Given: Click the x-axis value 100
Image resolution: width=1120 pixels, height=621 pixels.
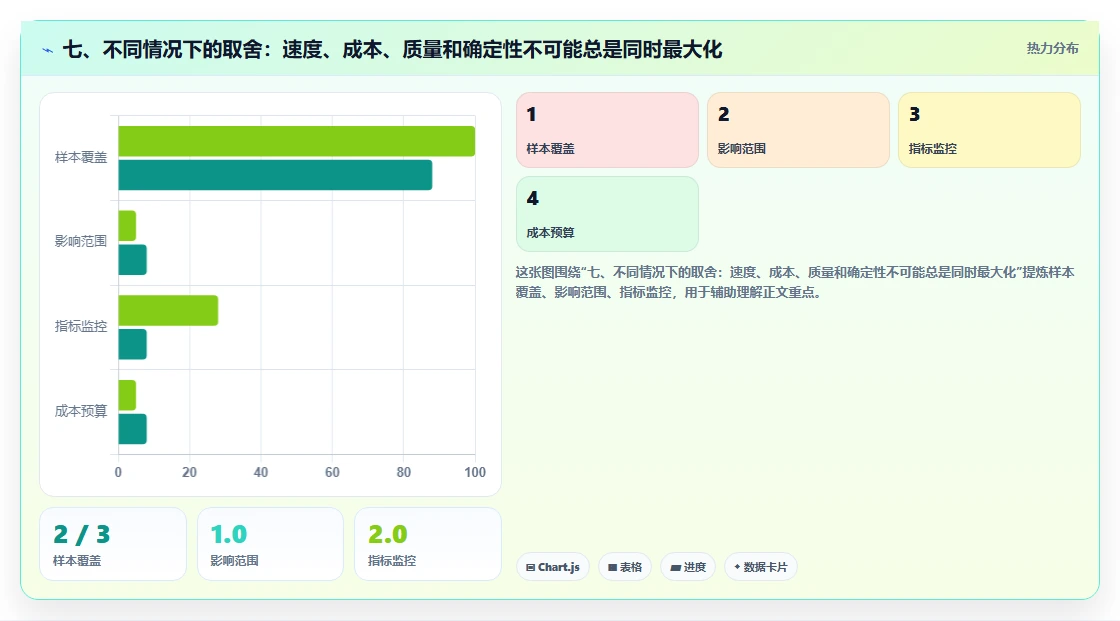Looking at the screenshot, I should point(475,472).
